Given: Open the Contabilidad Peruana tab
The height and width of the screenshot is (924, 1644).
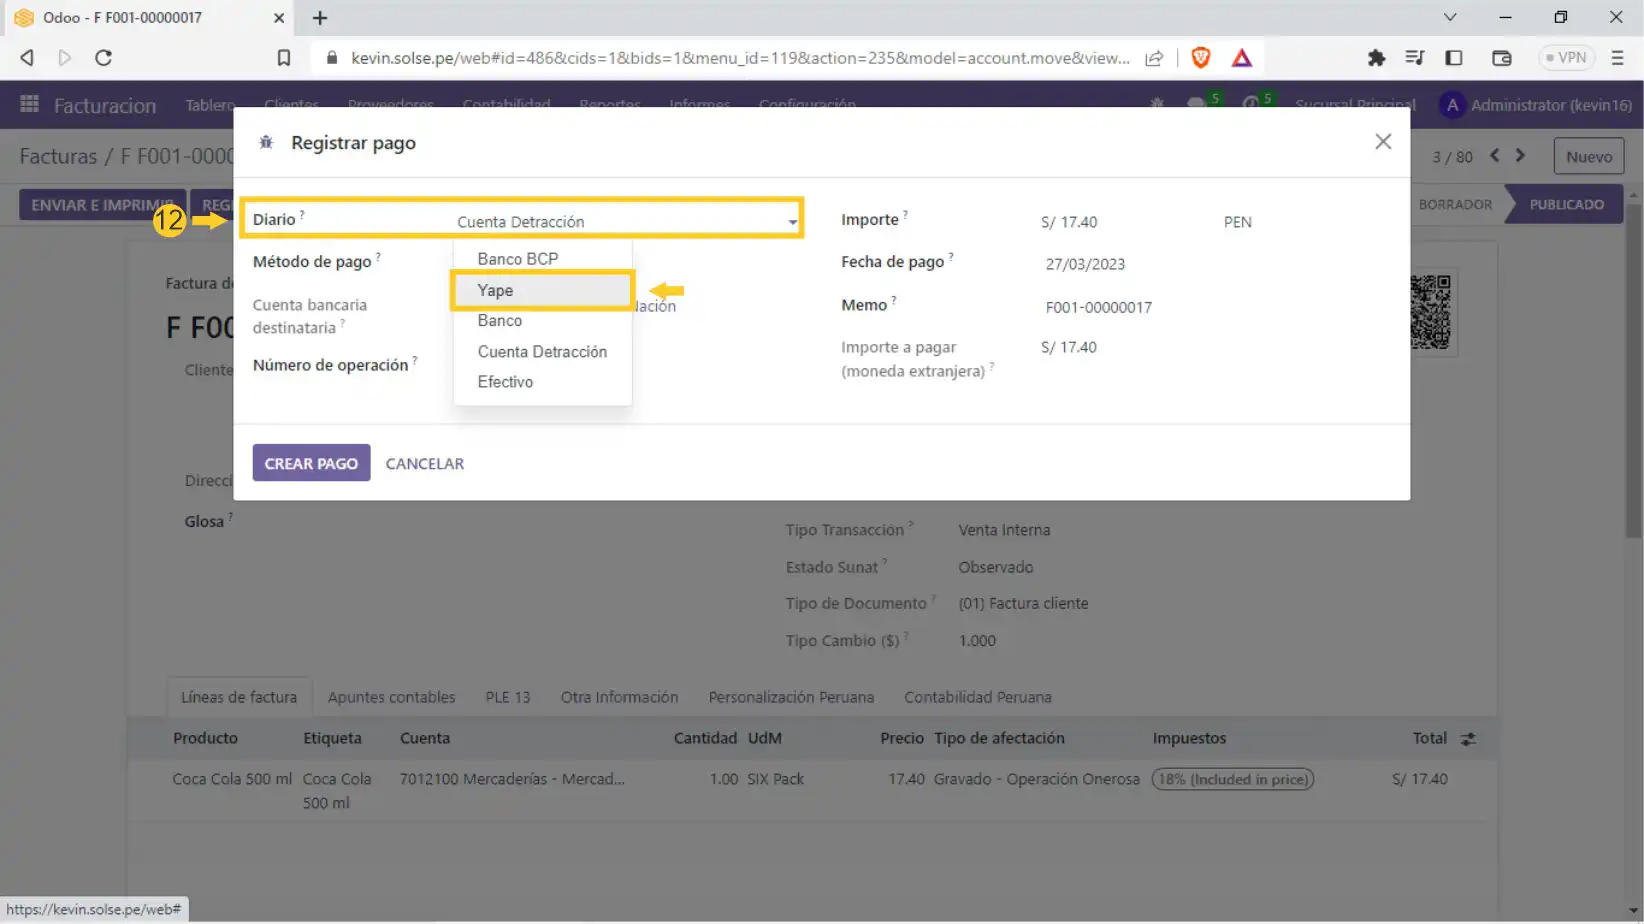Looking at the screenshot, I should click(x=977, y=697).
